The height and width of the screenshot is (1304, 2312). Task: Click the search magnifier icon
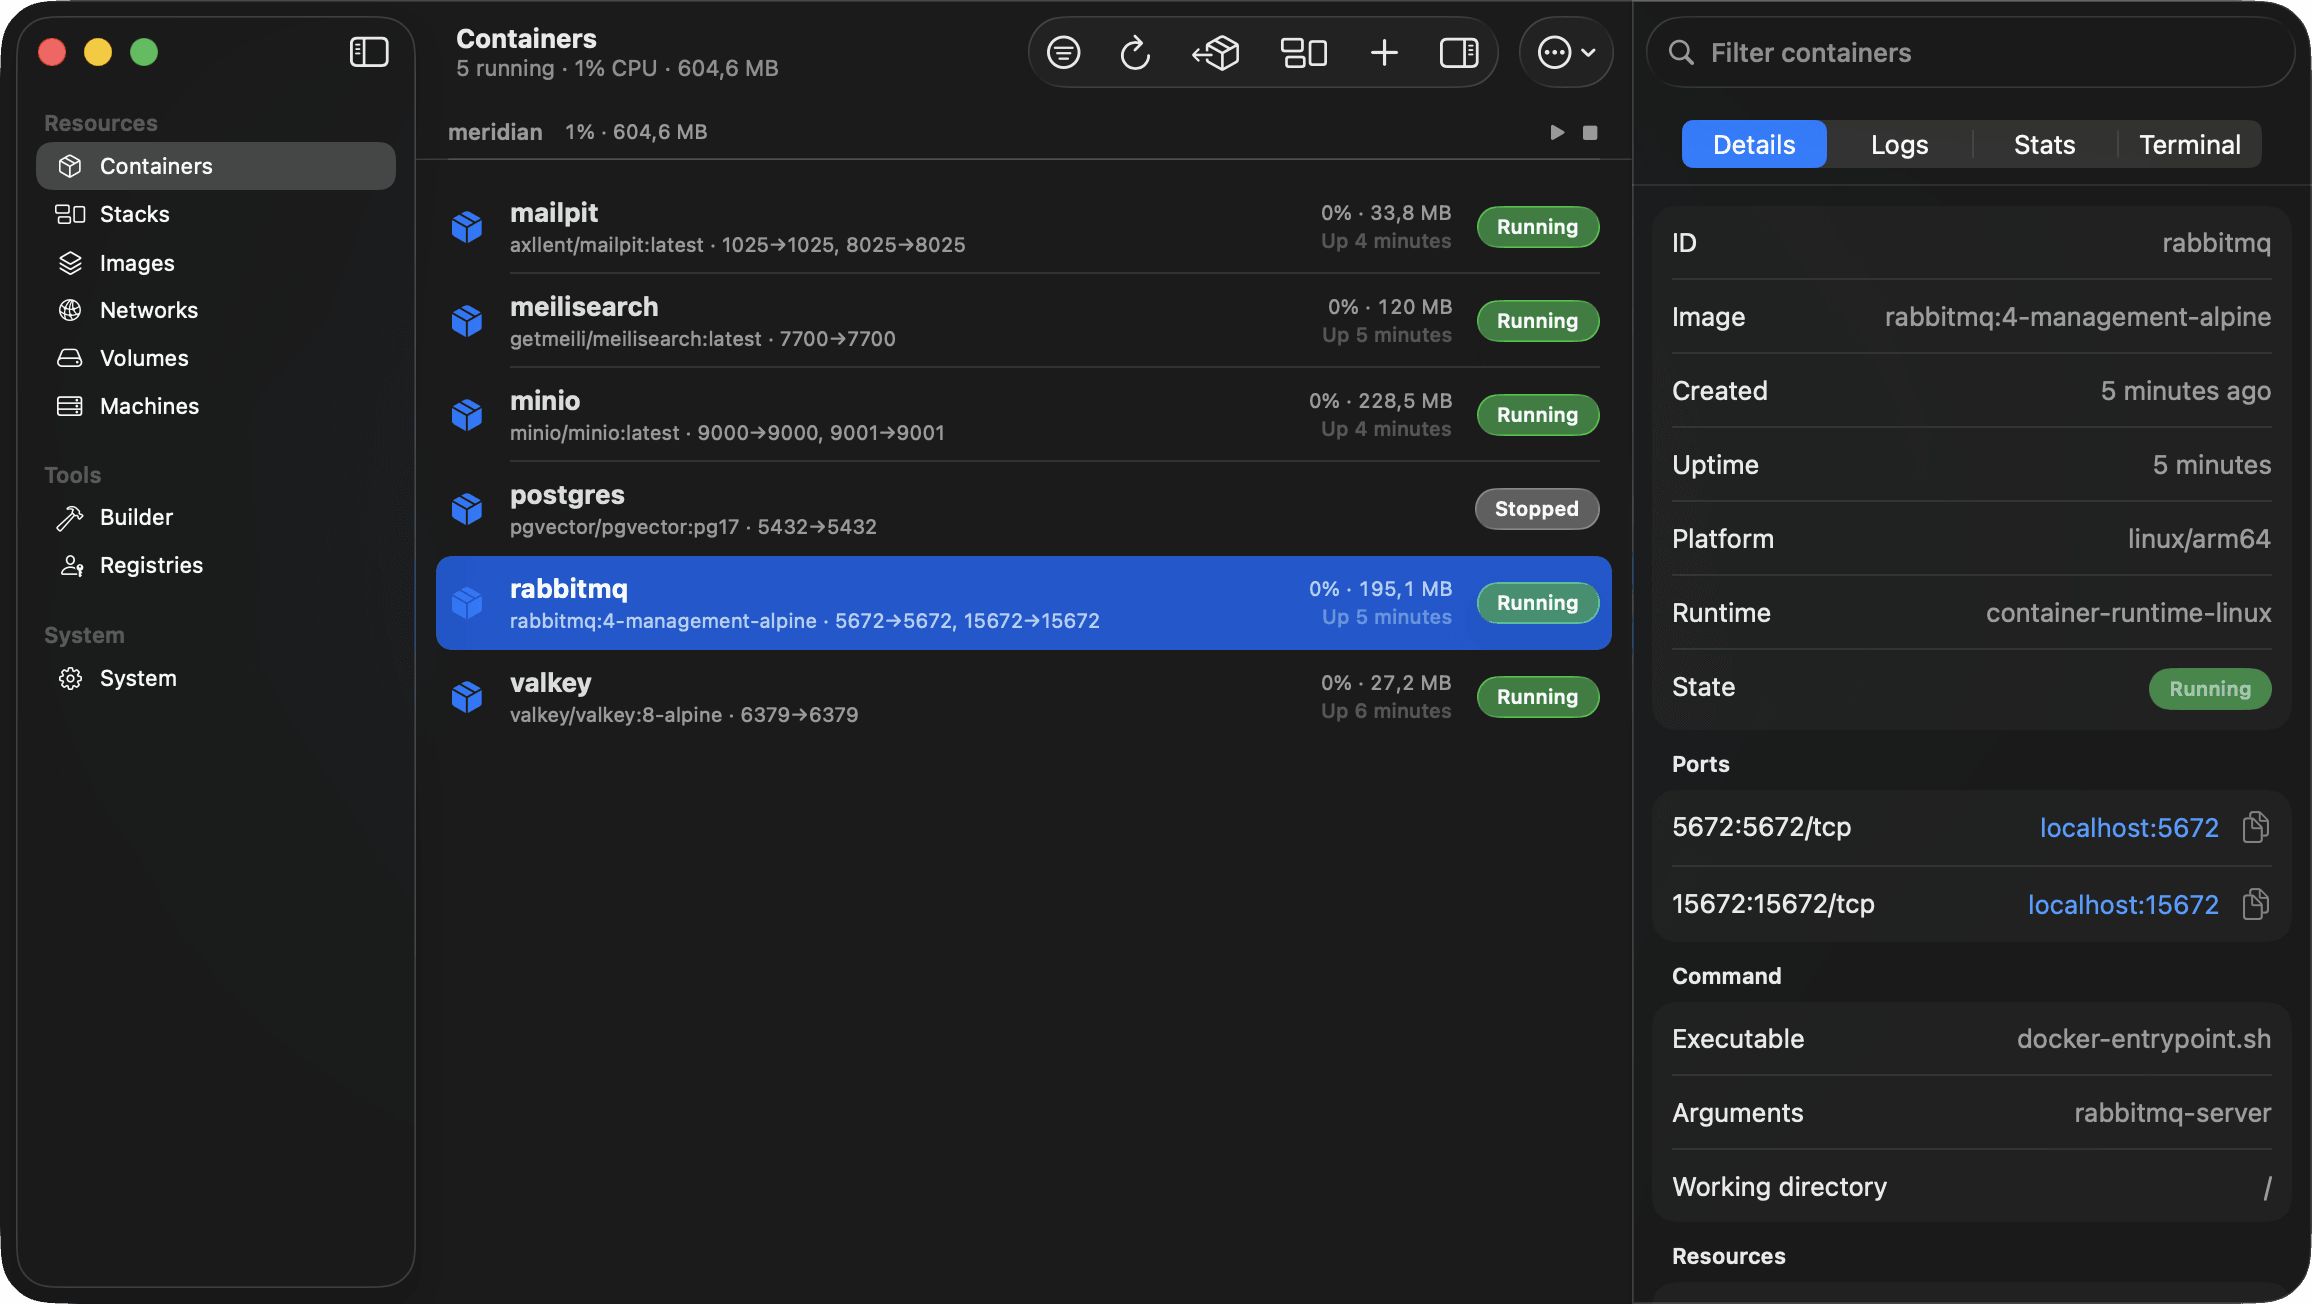click(x=1682, y=52)
